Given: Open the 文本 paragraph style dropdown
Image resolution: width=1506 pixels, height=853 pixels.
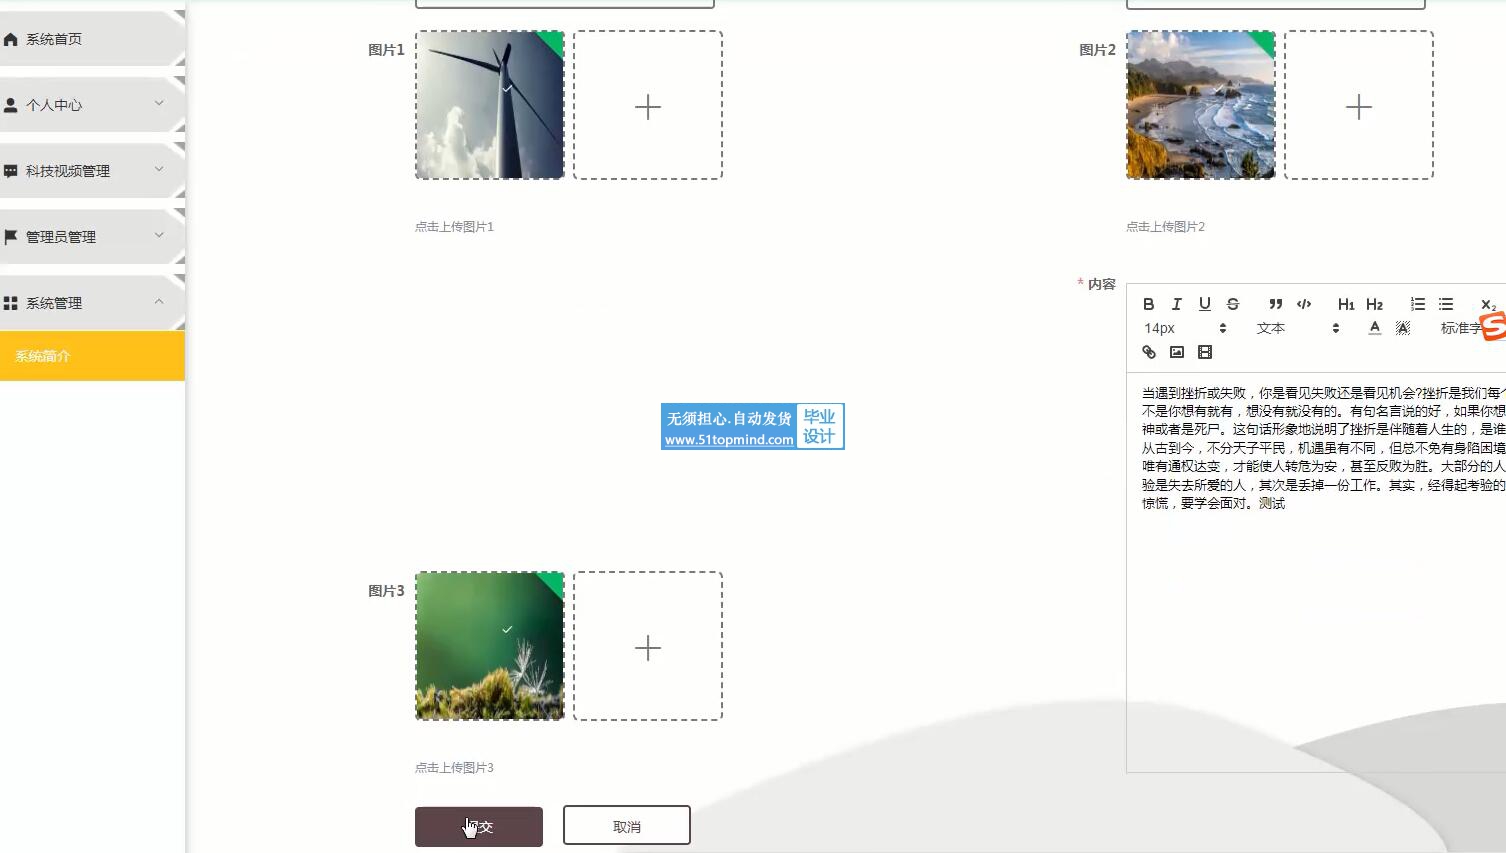Looking at the screenshot, I should click(x=1297, y=328).
